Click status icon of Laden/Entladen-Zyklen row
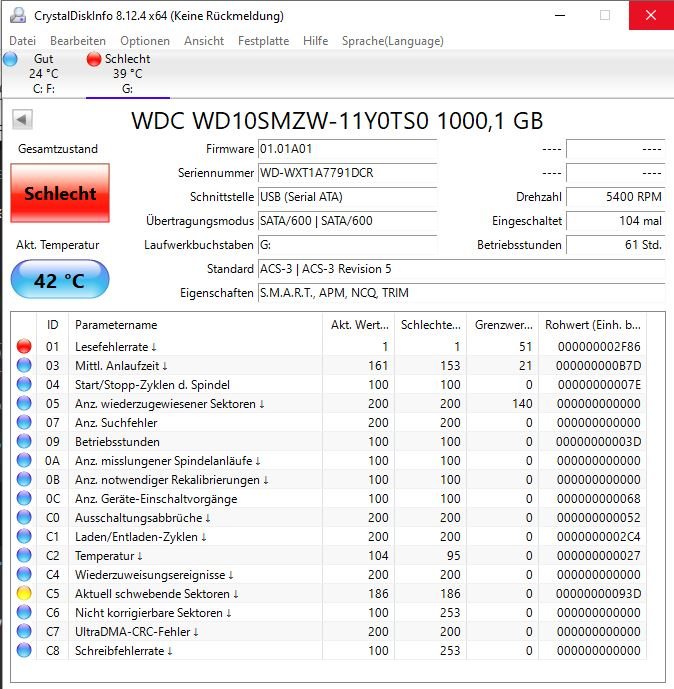This screenshot has height=689, width=674. tap(24, 537)
